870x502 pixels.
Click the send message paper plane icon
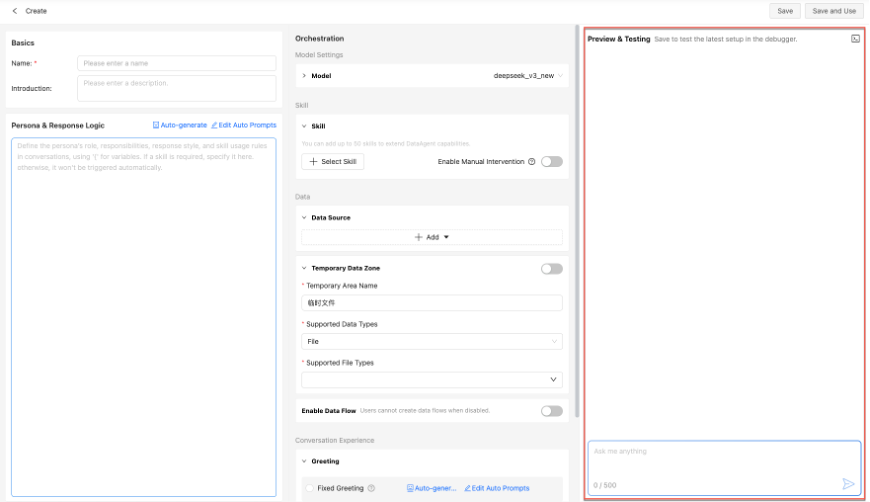pyautogui.click(x=848, y=484)
